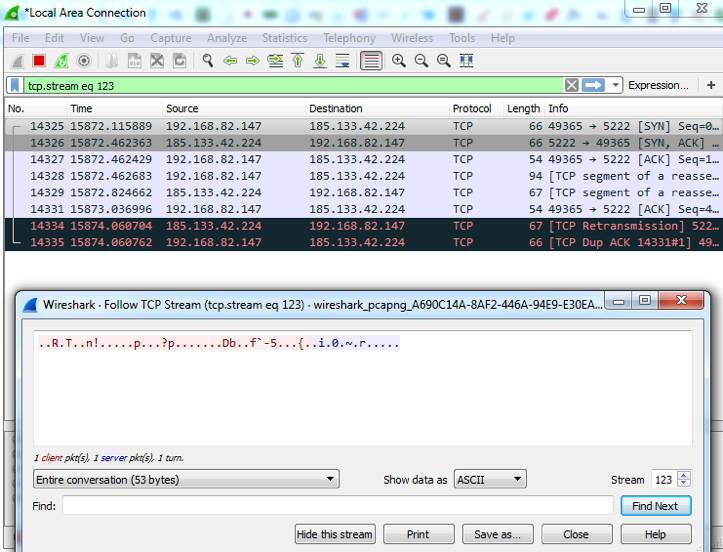Stop capturing packets with red square icon
The image size is (723, 552).
pyautogui.click(x=39, y=60)
